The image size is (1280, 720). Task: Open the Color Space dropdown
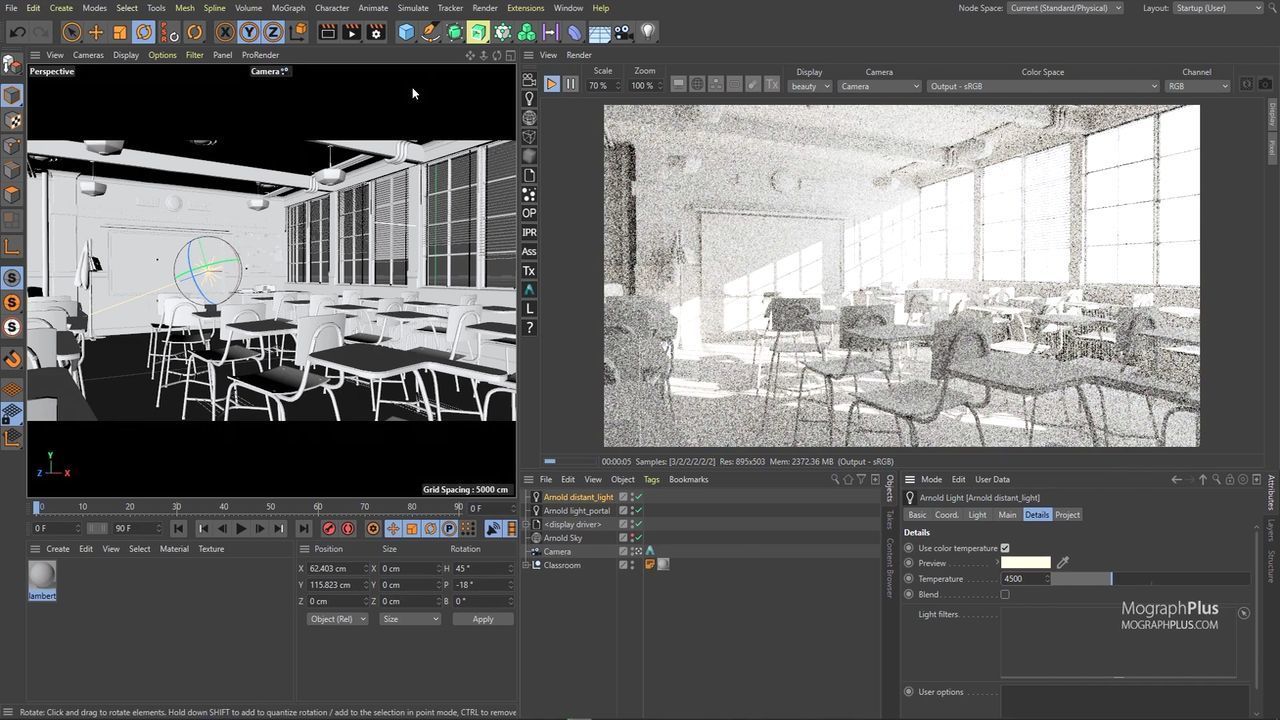click(x=1042, y=86)
